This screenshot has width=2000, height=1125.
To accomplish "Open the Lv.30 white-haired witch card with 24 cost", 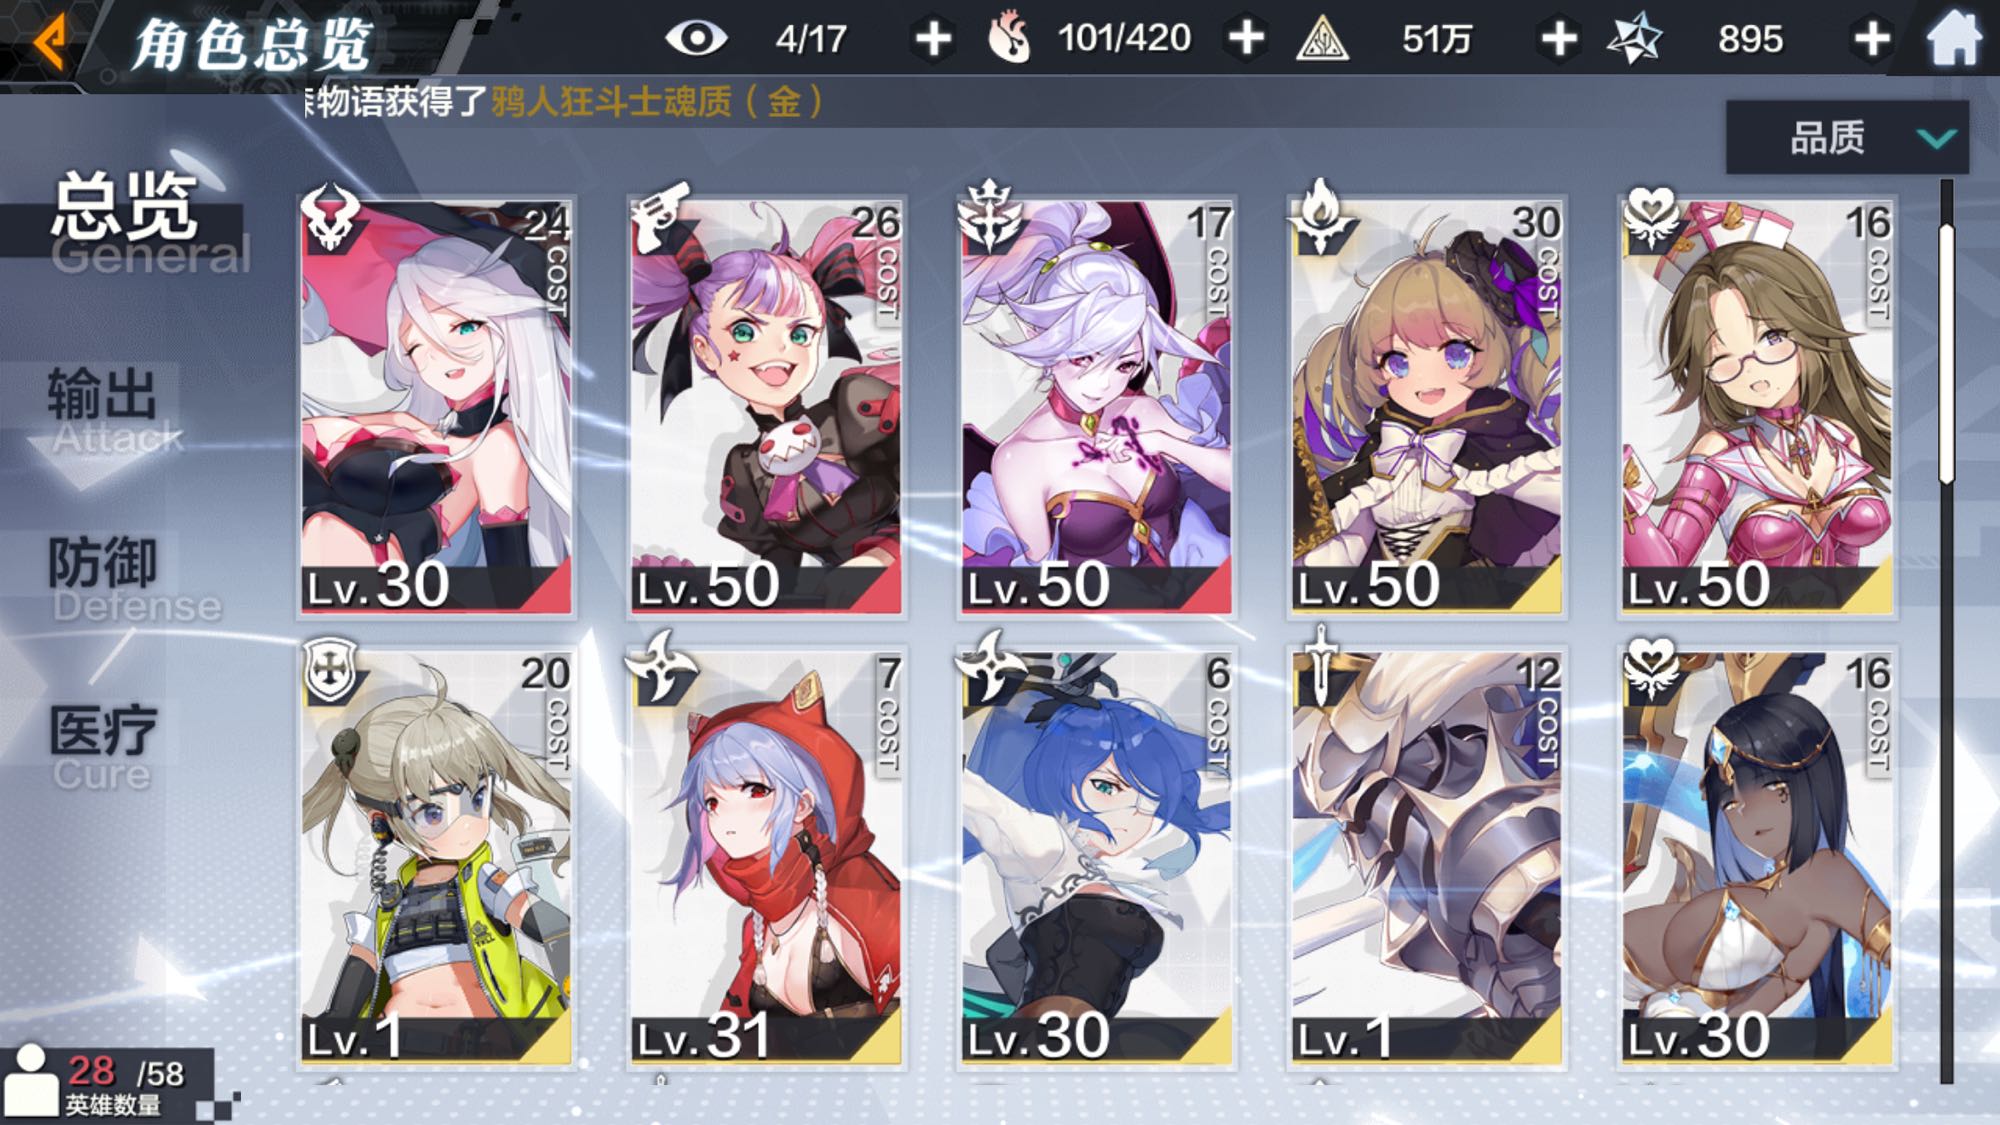I will (x=436, y=406).
